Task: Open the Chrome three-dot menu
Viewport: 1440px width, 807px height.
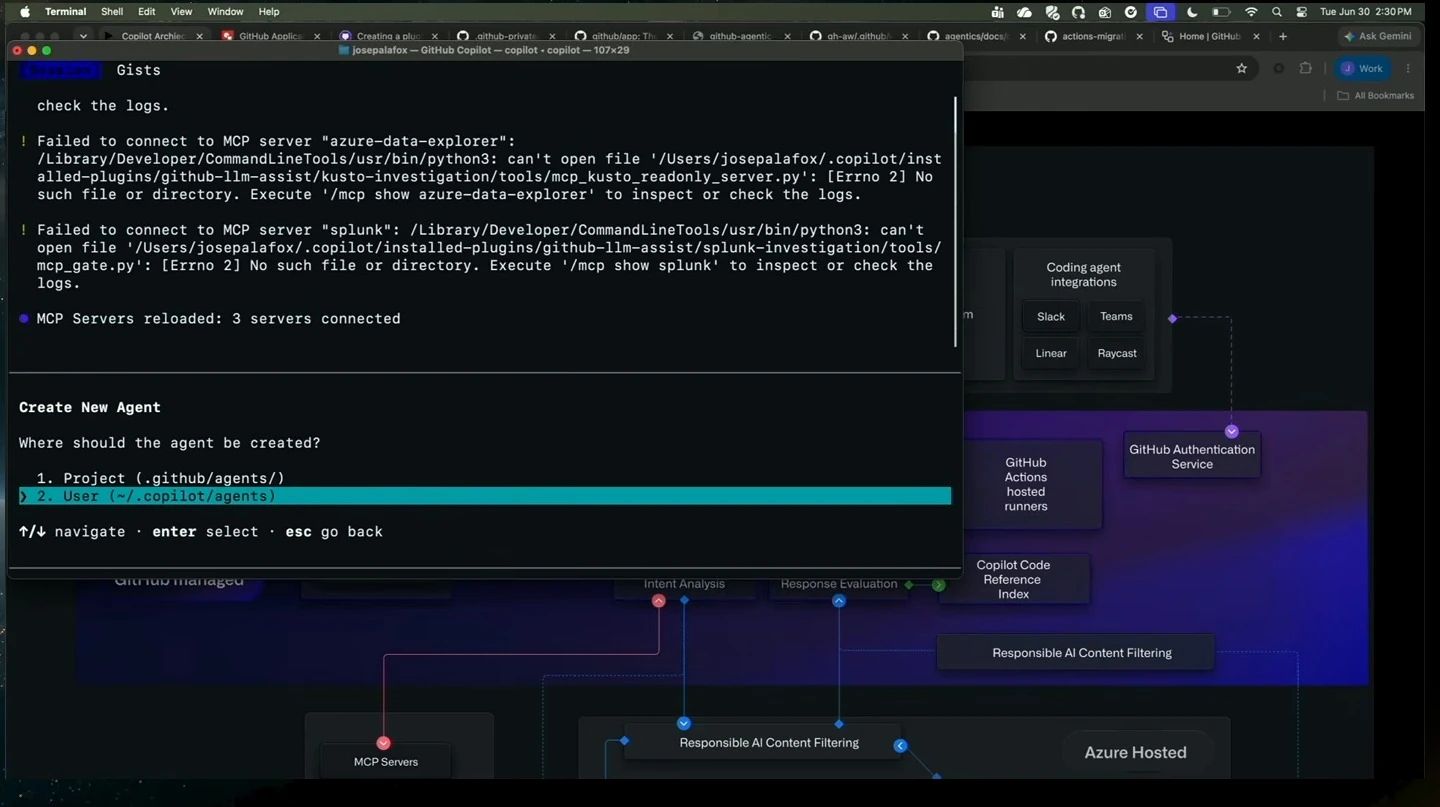Action: (1408, 68)
